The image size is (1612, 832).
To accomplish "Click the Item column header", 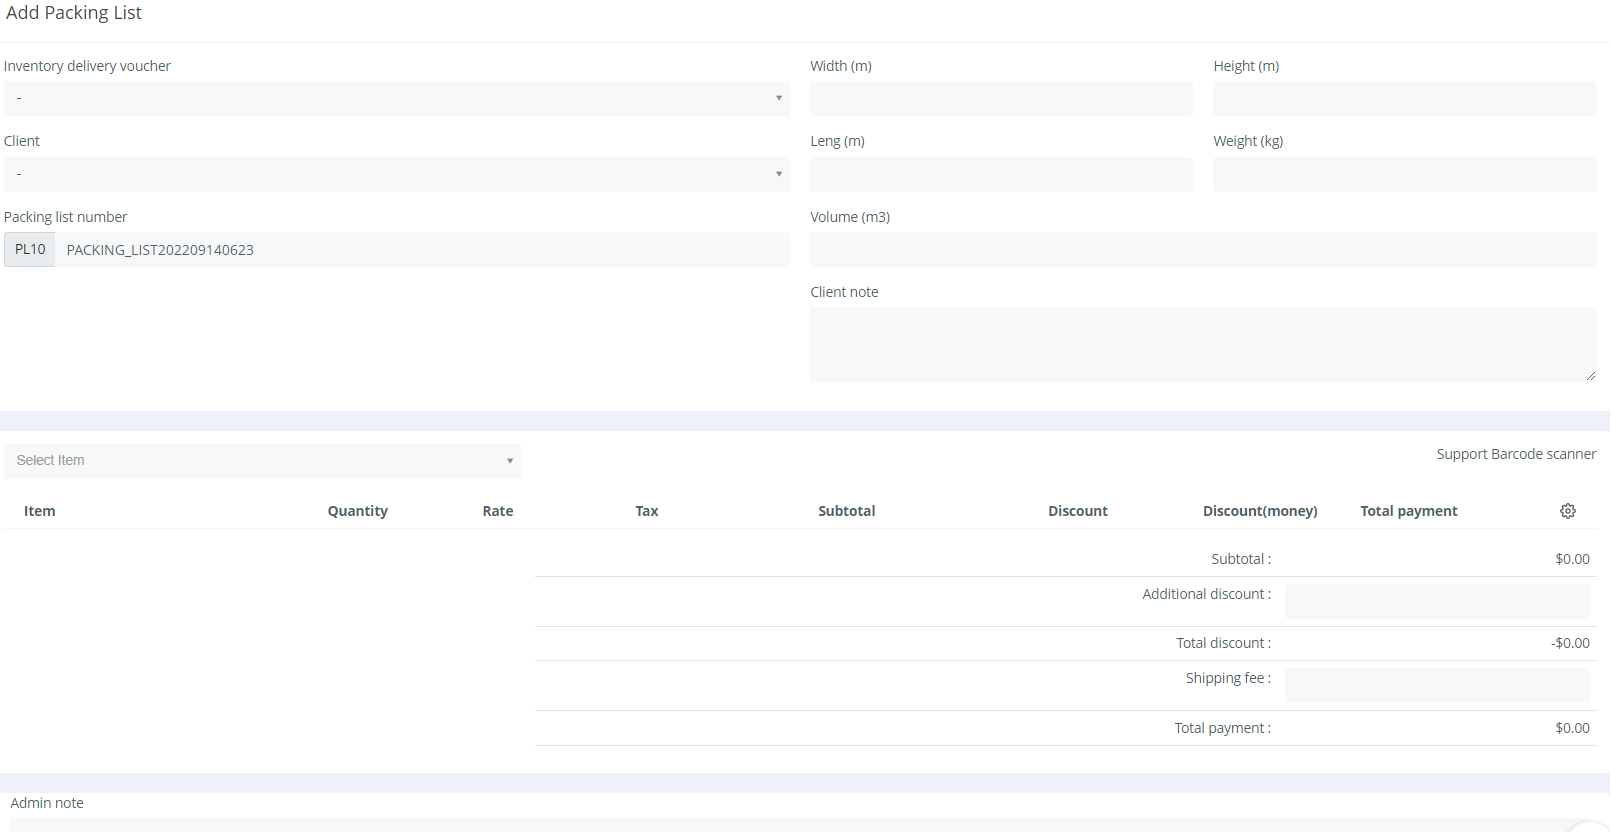I will coord(40,511).
